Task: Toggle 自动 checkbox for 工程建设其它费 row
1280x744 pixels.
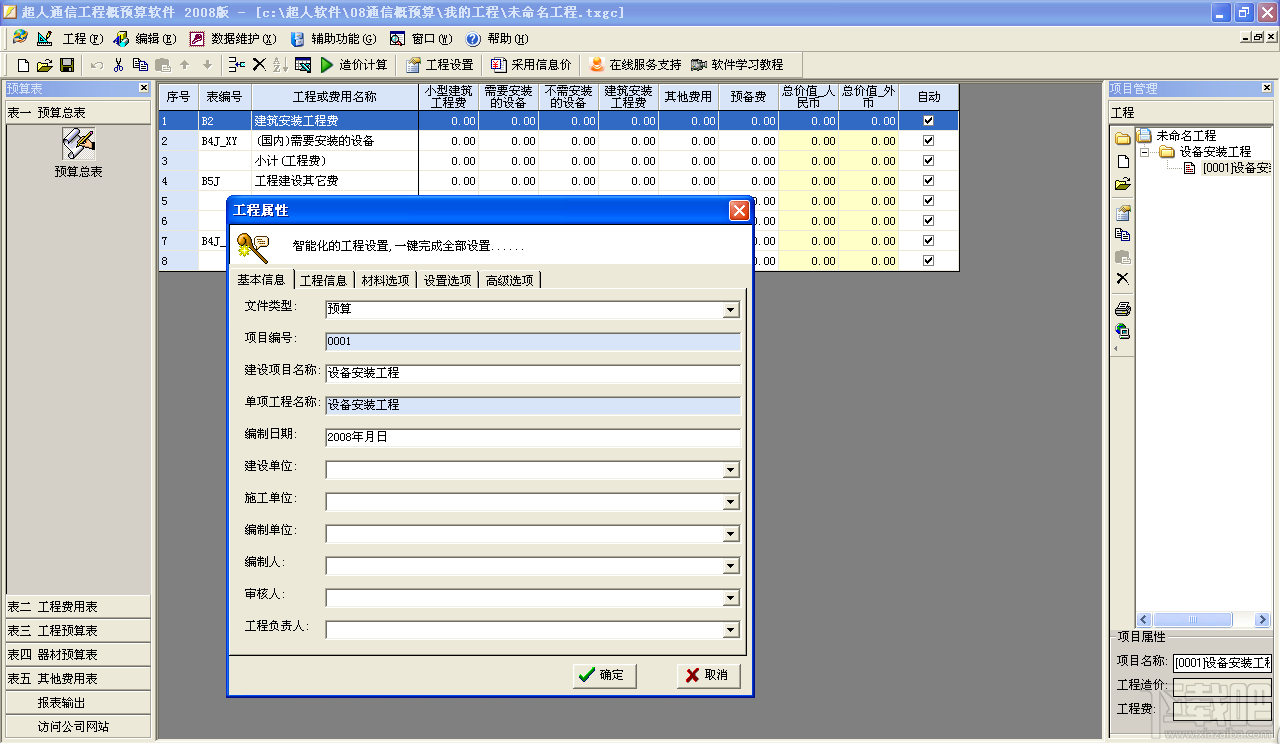Action: (928, 181)
